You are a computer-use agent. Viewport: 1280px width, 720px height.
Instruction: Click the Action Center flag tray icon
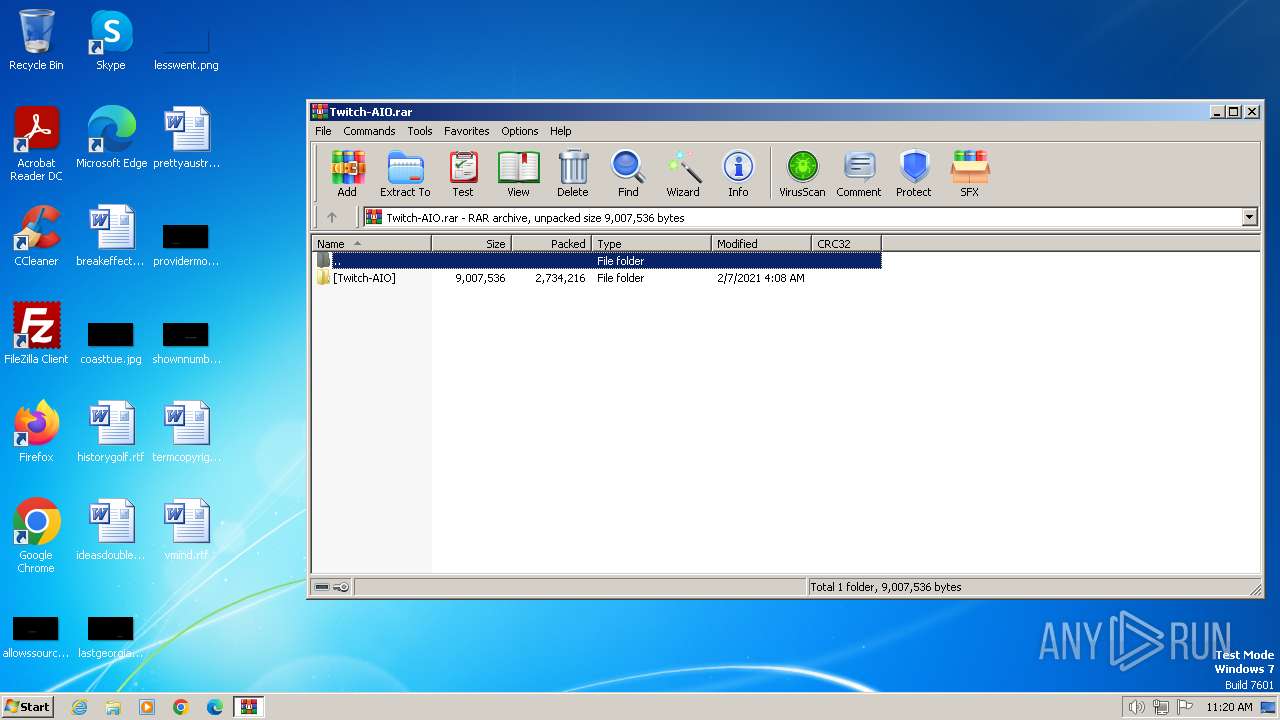pos(1185,707)
